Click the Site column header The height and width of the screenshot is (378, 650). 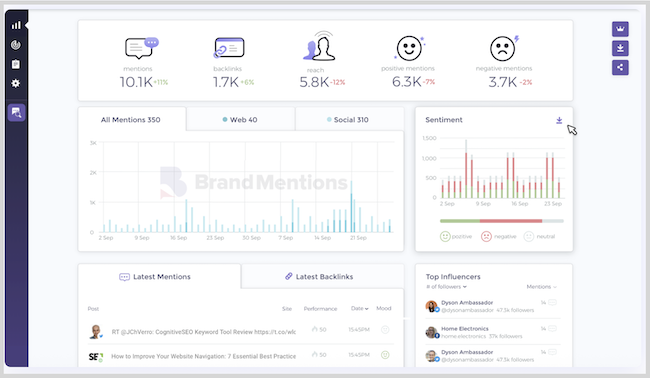pos(287,309)
